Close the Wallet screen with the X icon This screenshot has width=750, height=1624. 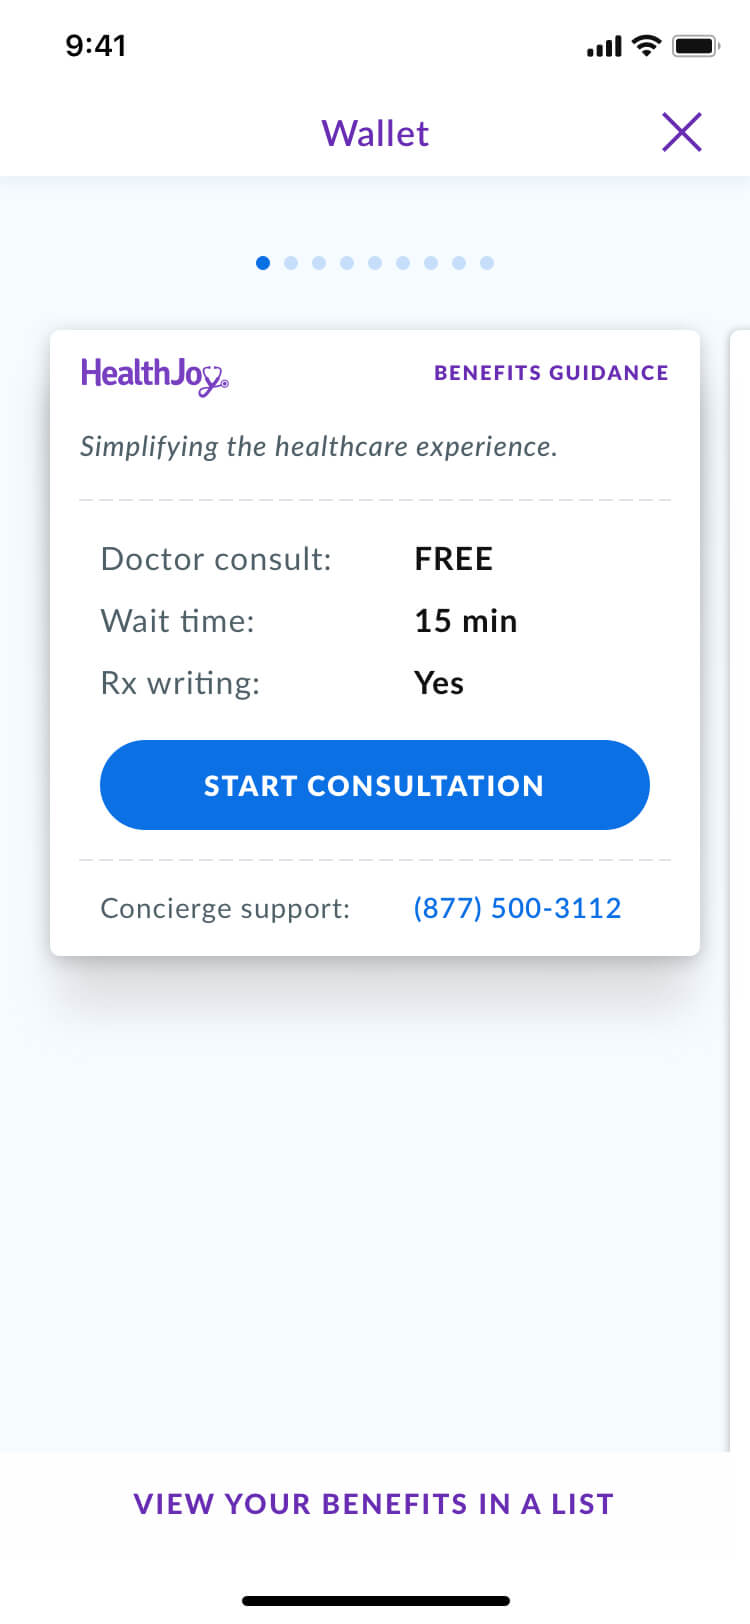point(682,132)
